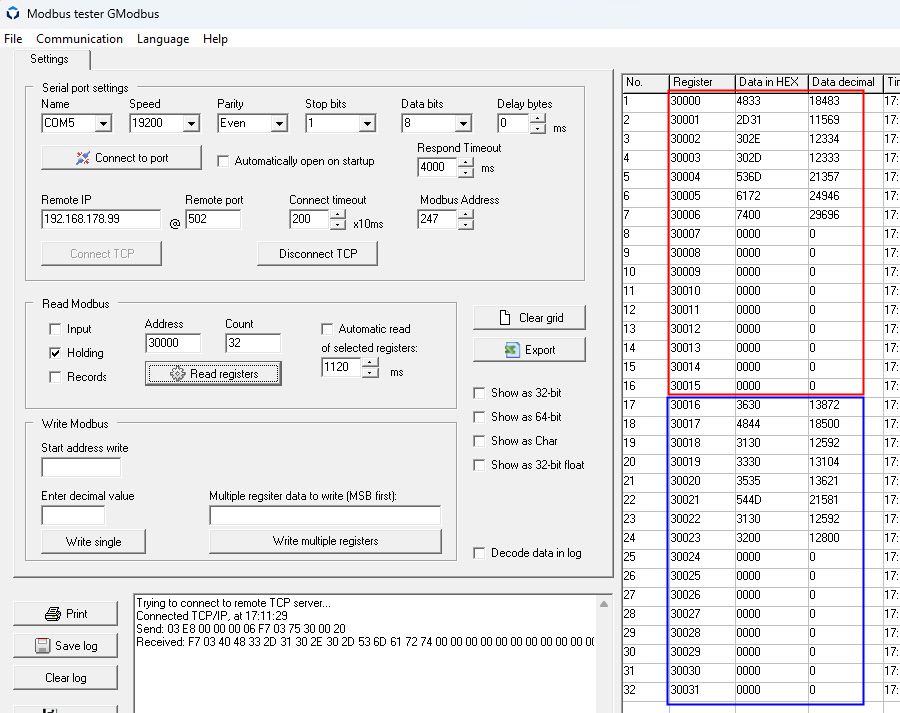Image resolution: width=900 pixels, height=713 pixels.
Task: Click the Print button with printer icon
Action: [x=65, y=614]
